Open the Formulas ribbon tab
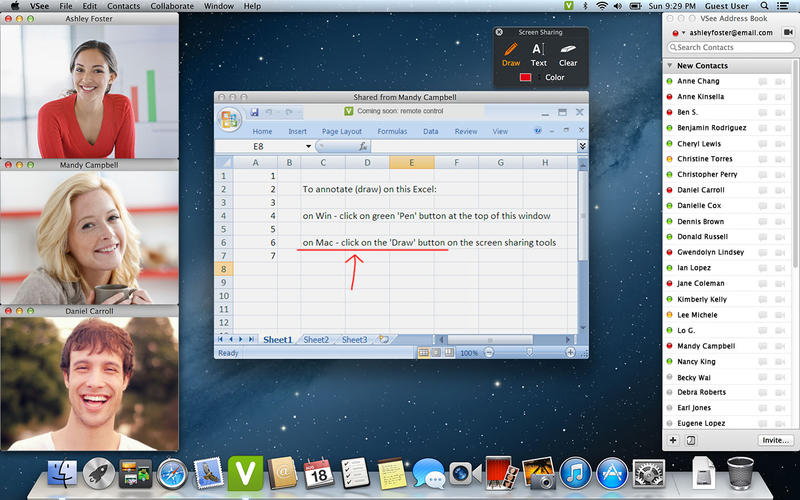 [392, 131]
